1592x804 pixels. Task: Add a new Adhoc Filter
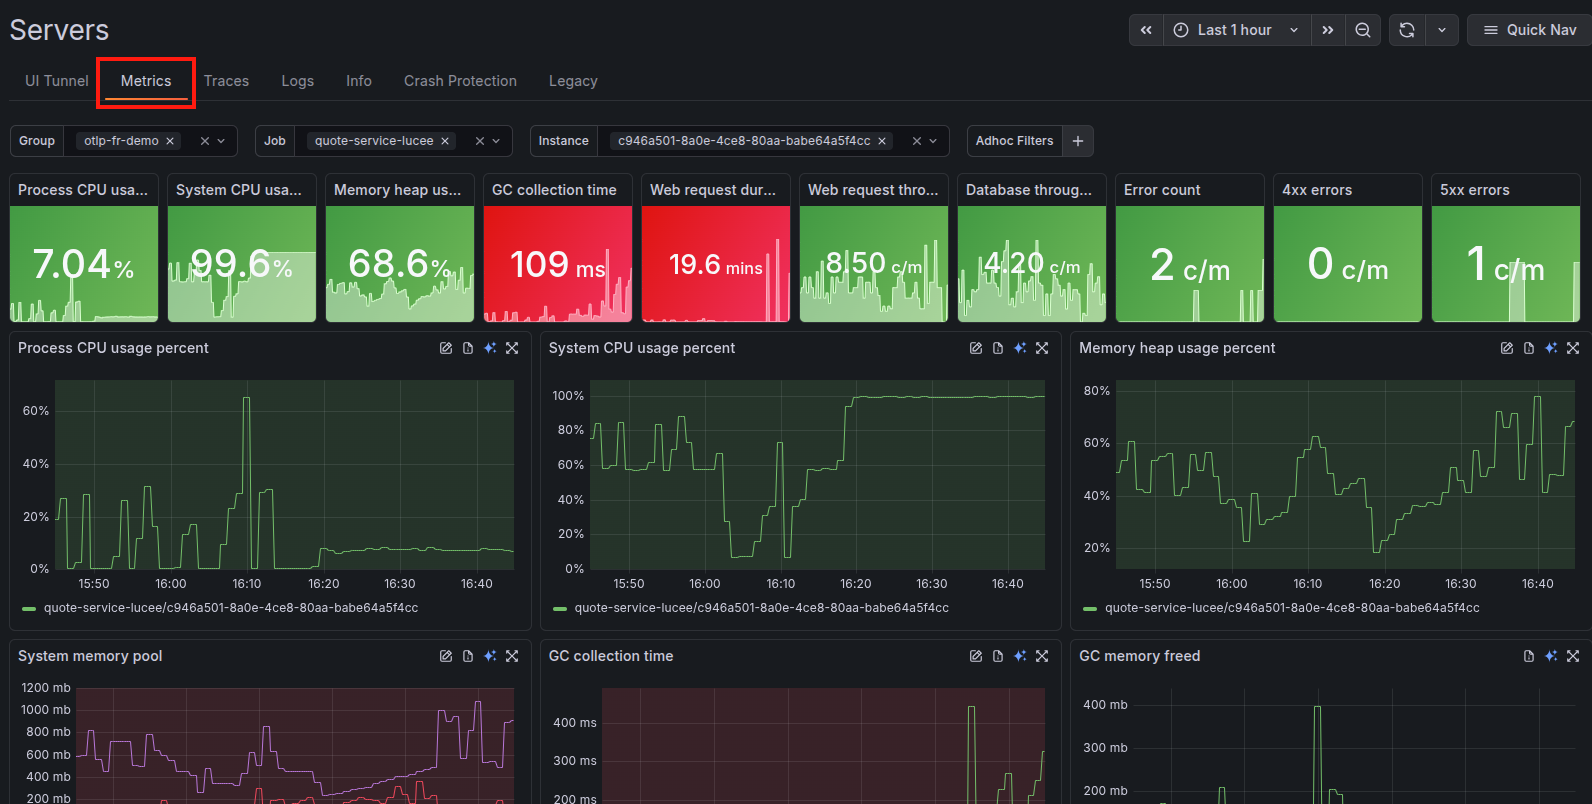pyautogui.click(x=1078, y=141)
